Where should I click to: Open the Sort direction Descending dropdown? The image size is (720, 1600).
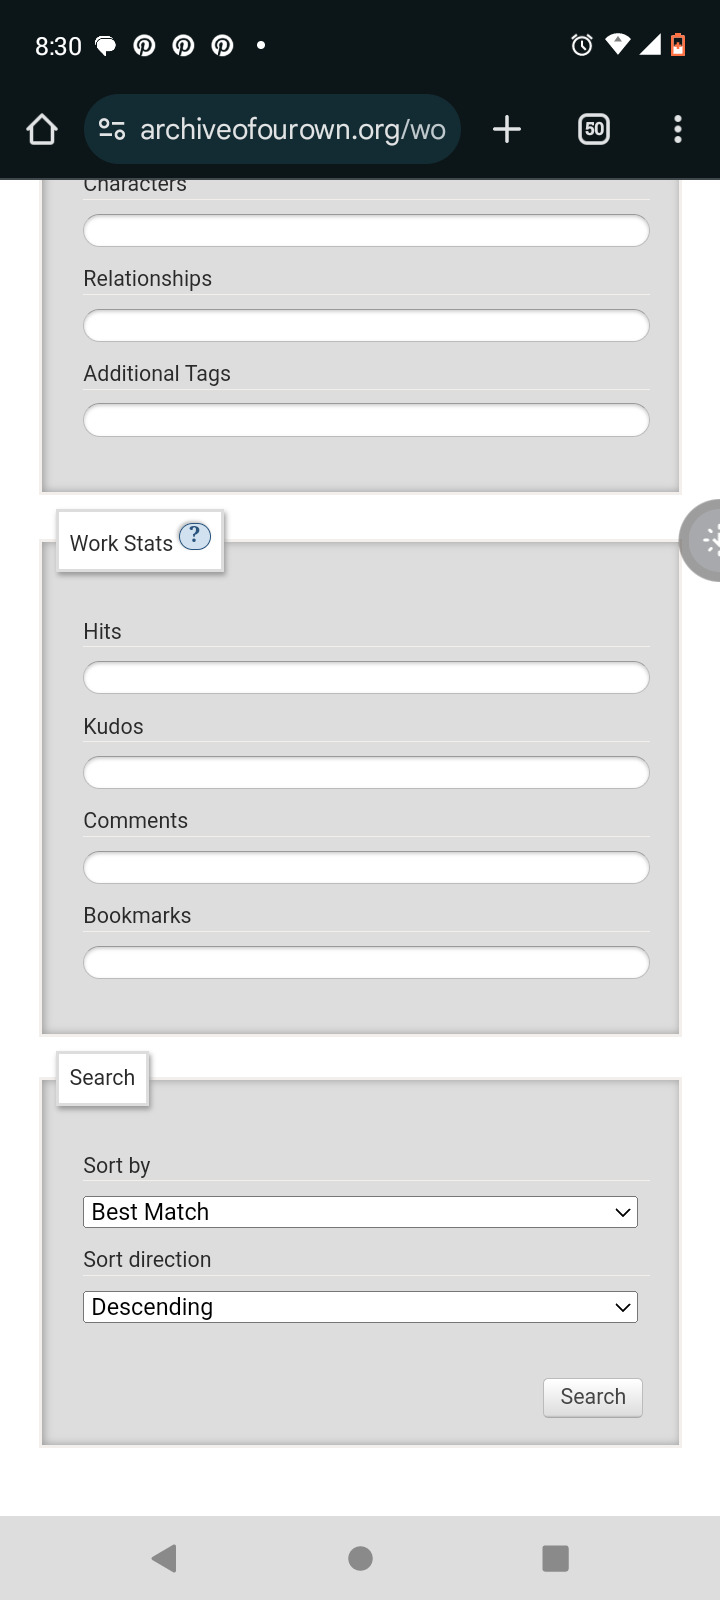pos(360,1307)
